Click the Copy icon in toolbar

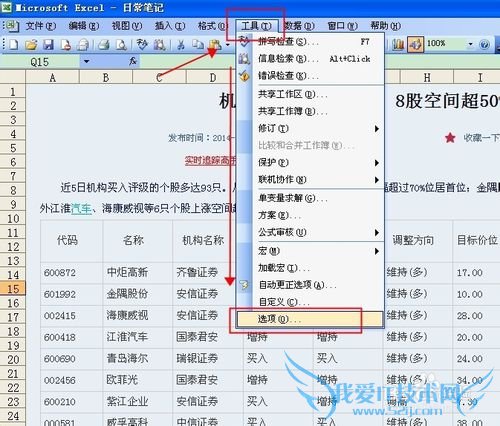(198, 44)
